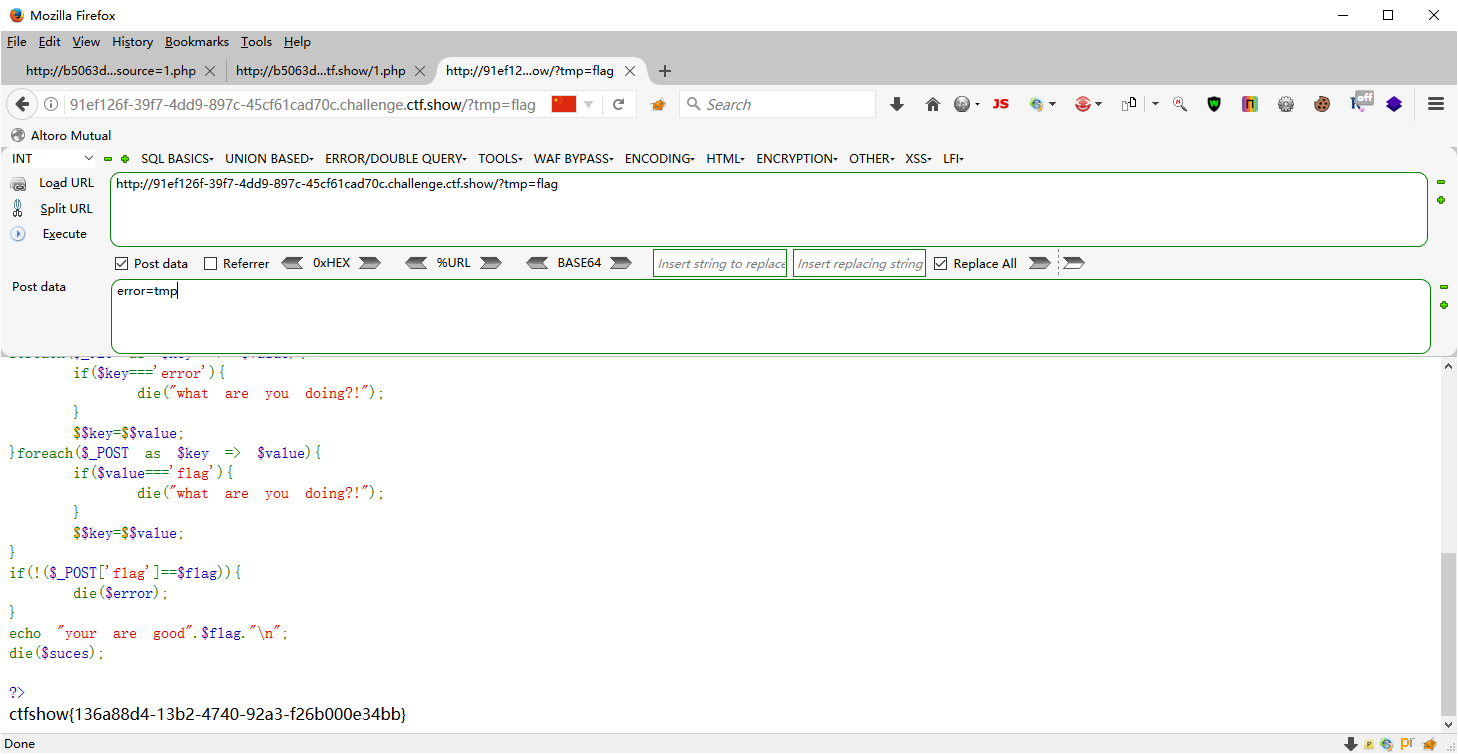Open the cookie manager extension icon
The width and height of the screenshot is (1458, 754).
click(1322, 104)
